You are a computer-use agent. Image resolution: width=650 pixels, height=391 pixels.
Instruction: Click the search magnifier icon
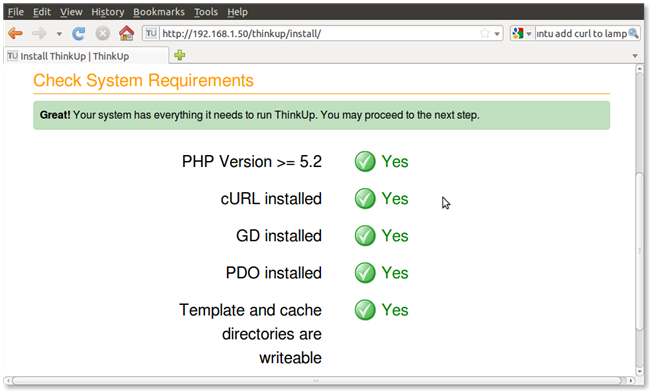[633, 33]
